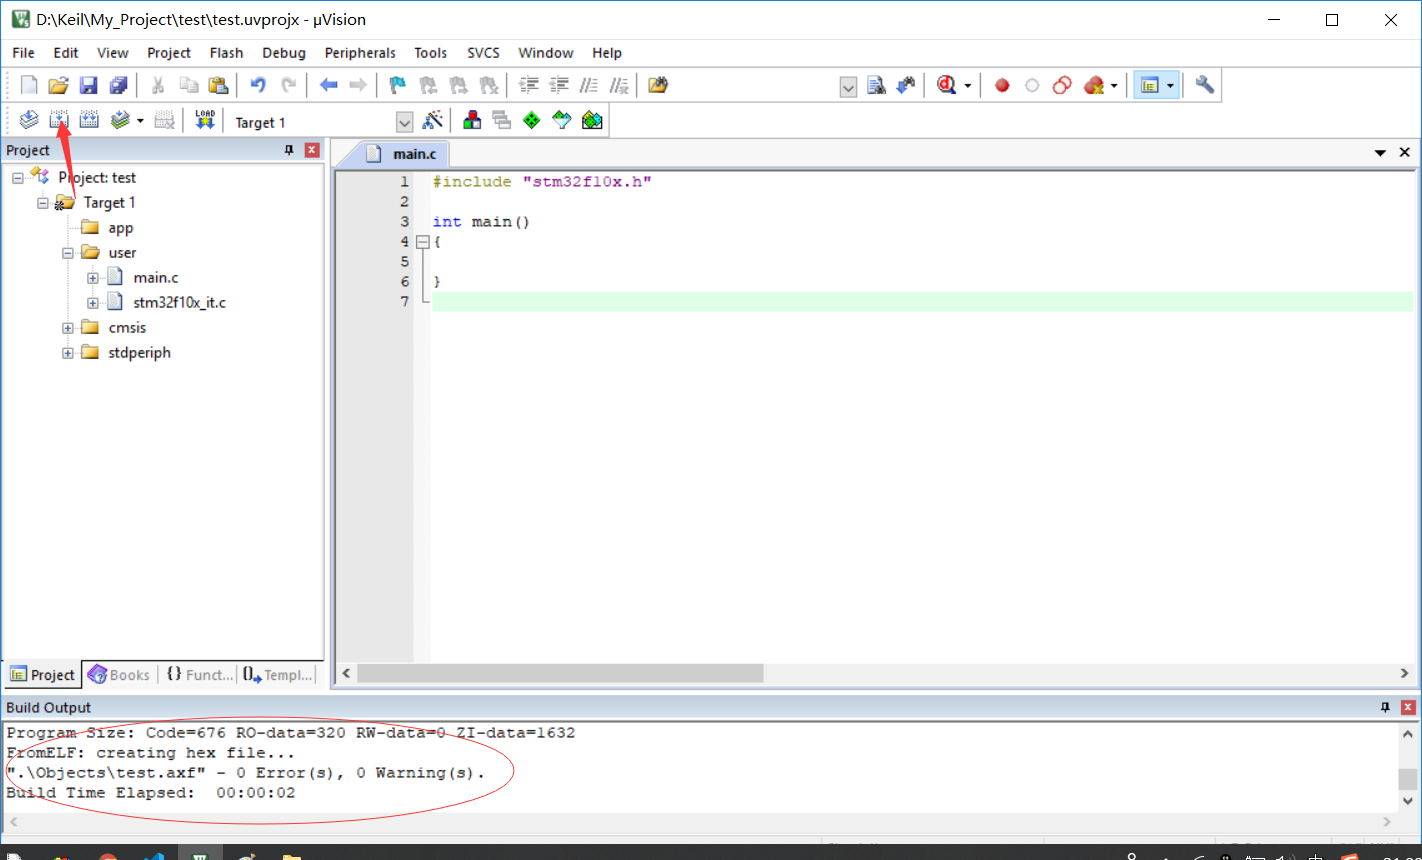1422x860 pixels.
Task: Collapse the Target 1 tree node
Action: tap(43, 203)
